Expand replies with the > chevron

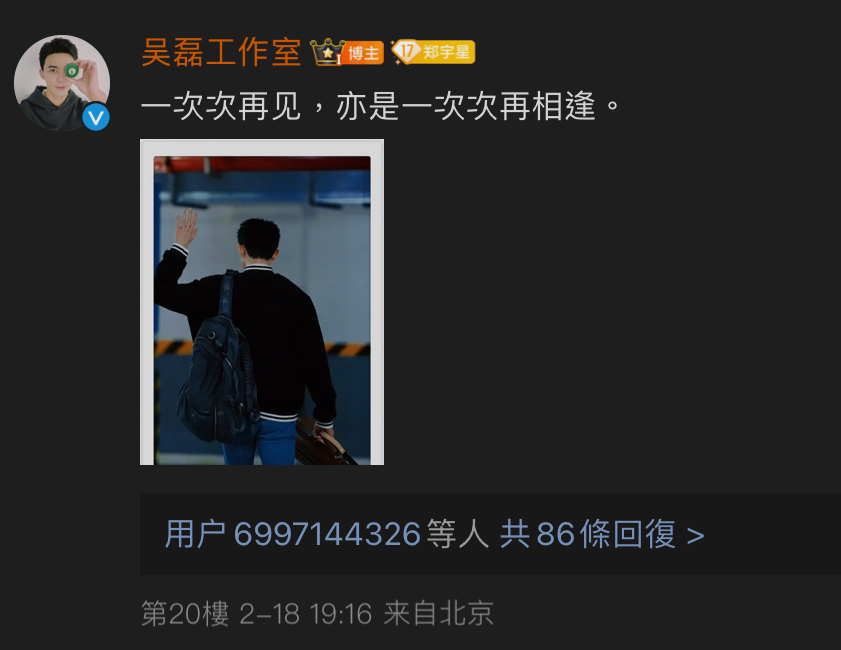(x=696, y=536)
